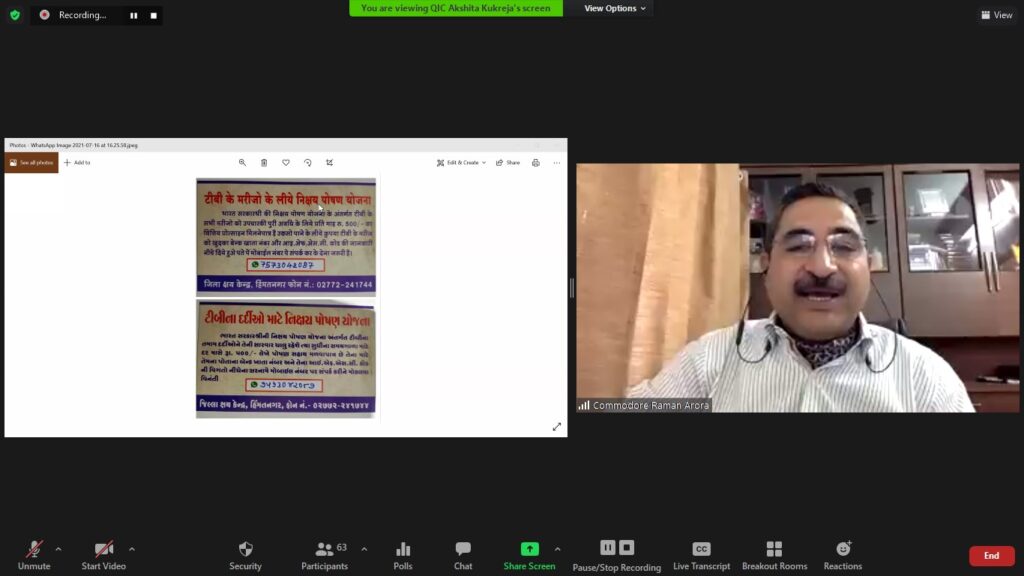
Task: Click the red End meeting button
Action: pyautogui.click(x=991, y=556)
